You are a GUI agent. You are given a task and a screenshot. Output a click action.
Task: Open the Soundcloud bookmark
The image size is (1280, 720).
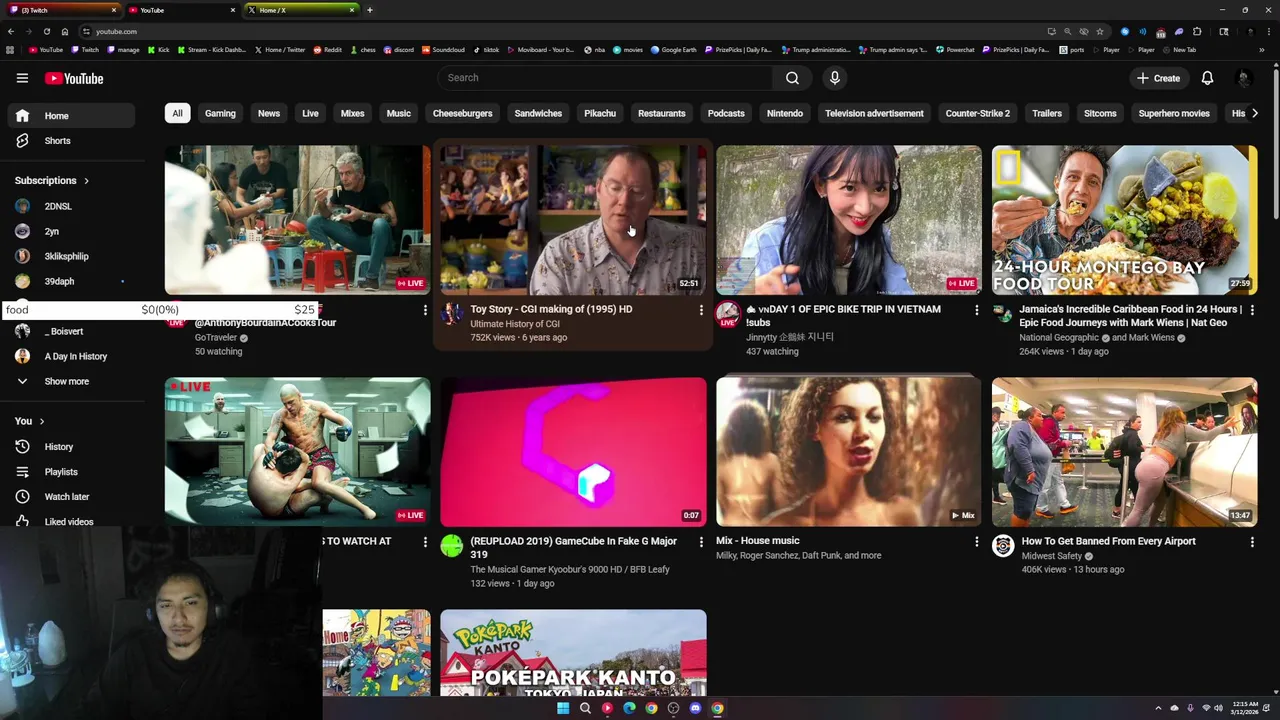click(x=443, y=50)
